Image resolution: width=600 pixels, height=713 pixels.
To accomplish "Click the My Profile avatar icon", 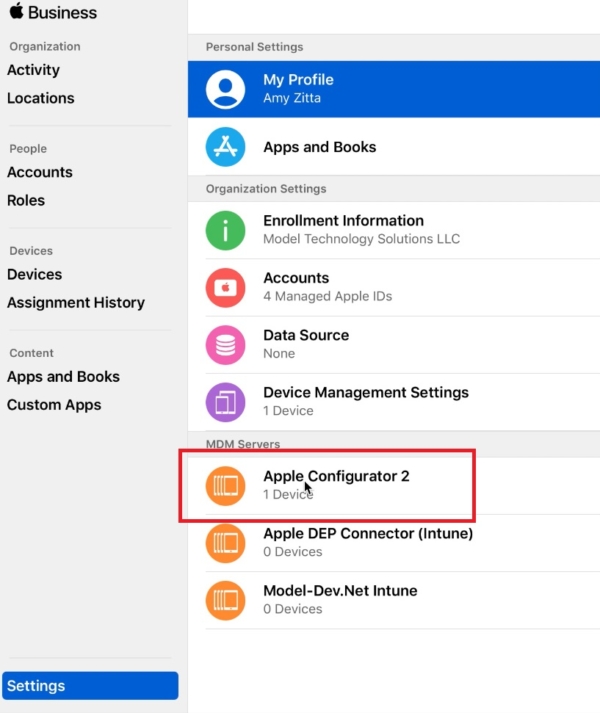I will (225, 89).
